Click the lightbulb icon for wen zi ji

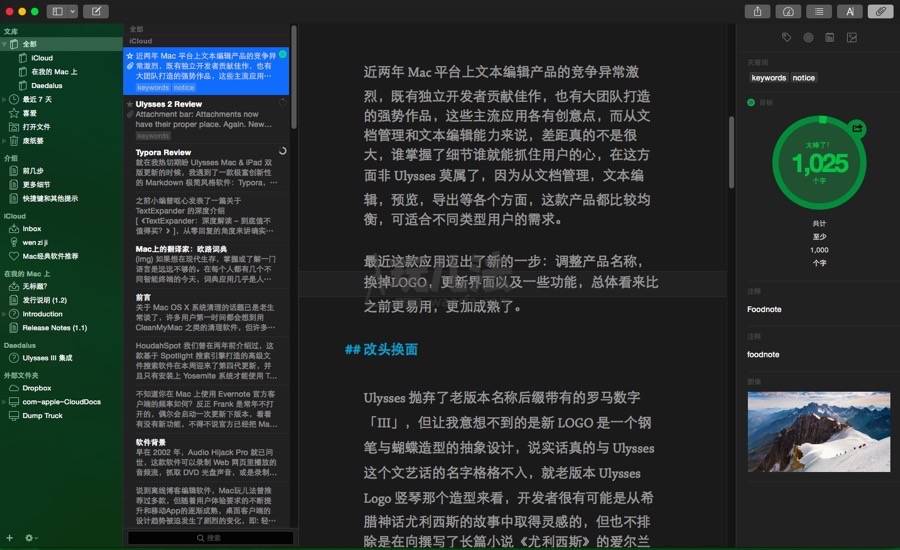pos(14,242)
